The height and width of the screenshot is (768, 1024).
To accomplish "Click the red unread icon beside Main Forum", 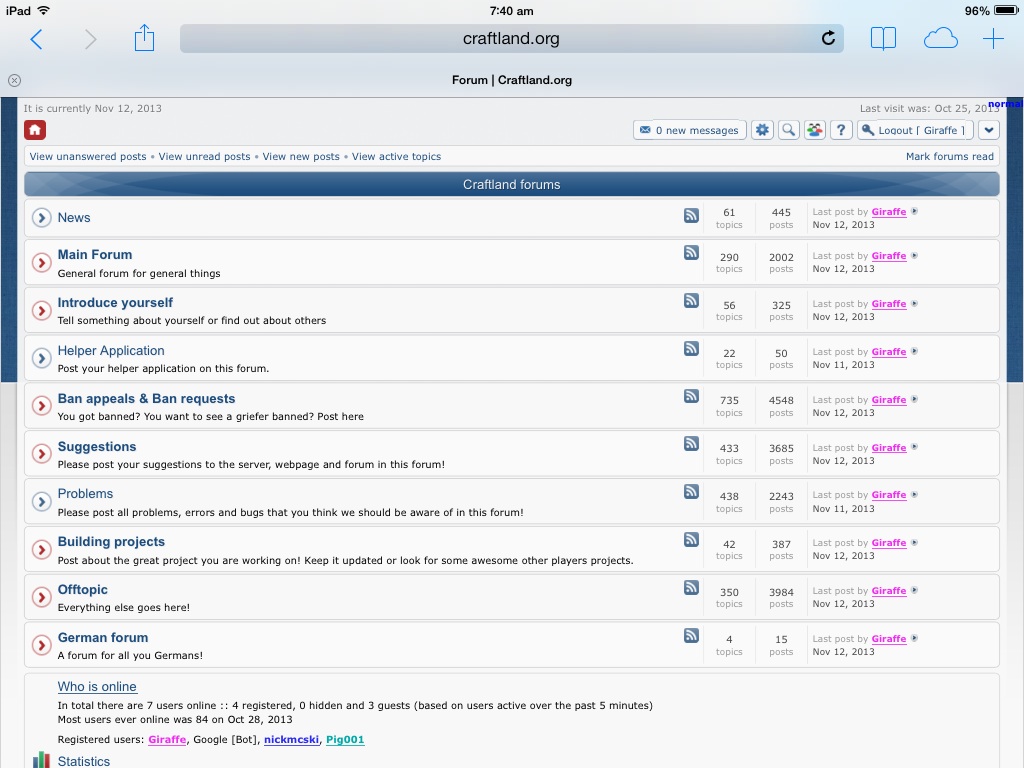I will (x=41, y=263).
